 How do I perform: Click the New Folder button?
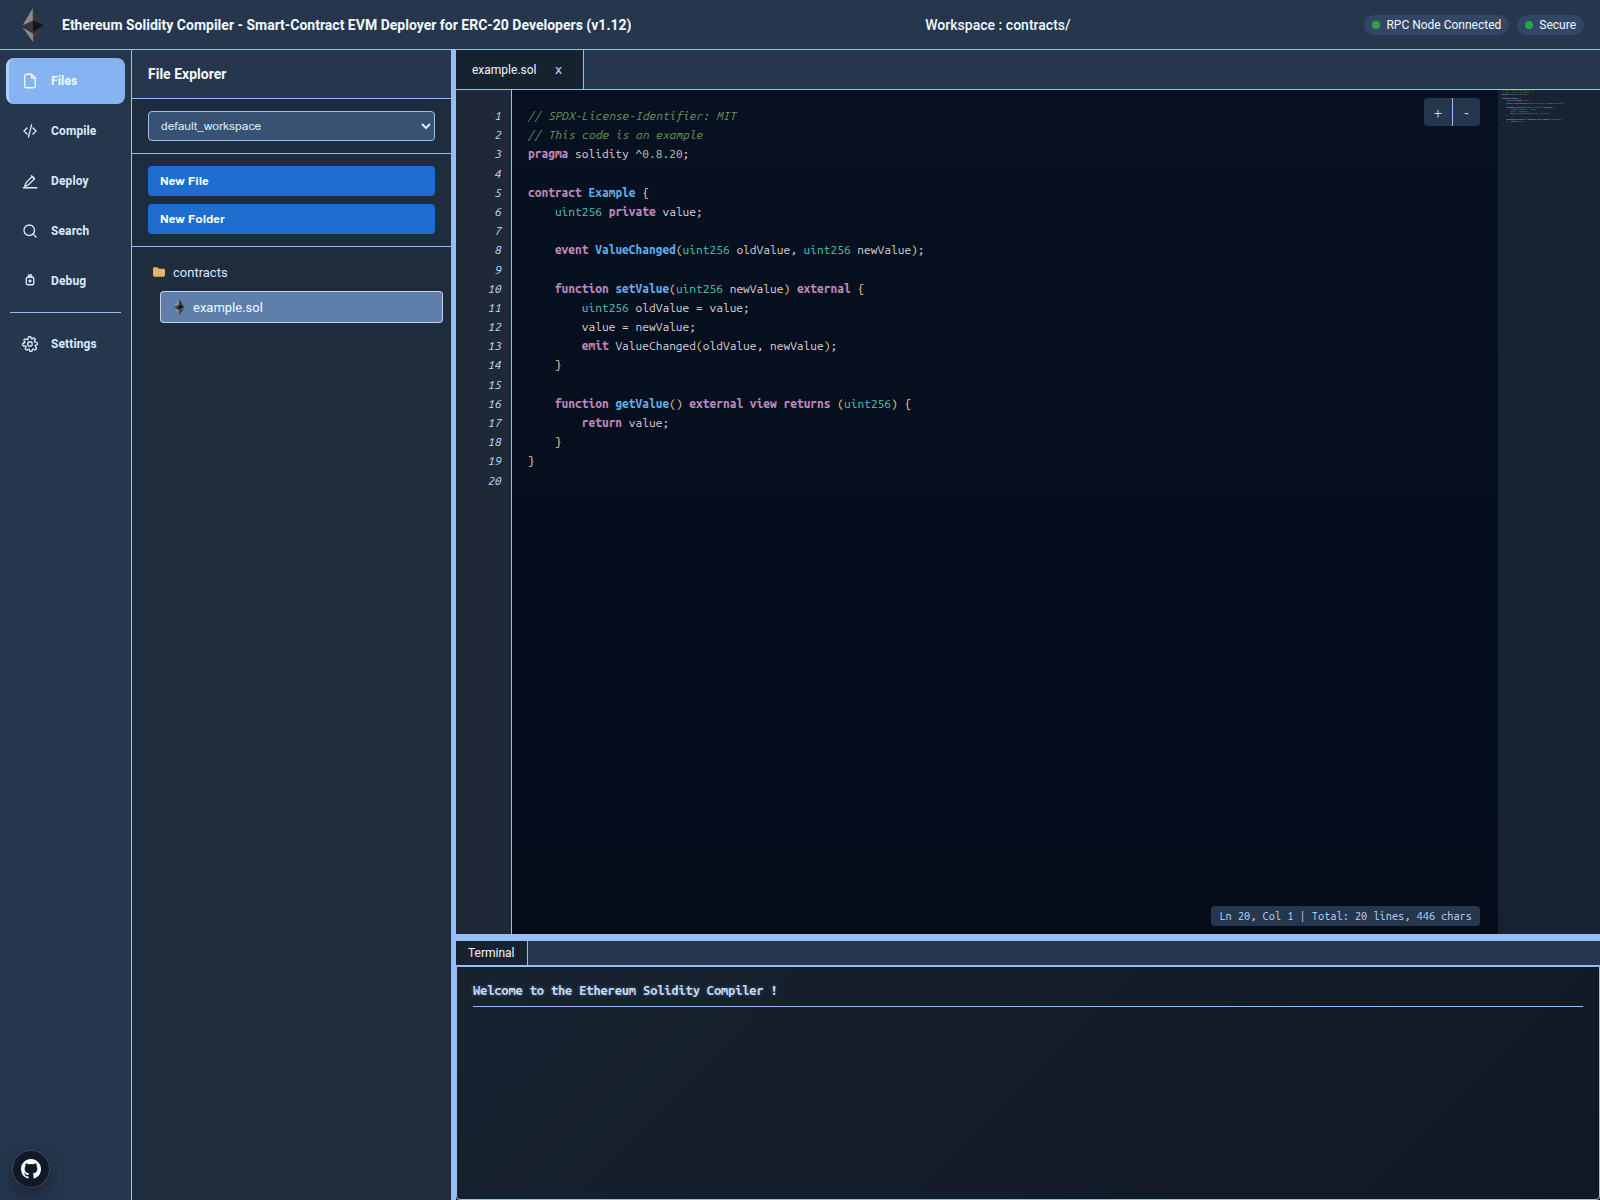click(291, 219)
